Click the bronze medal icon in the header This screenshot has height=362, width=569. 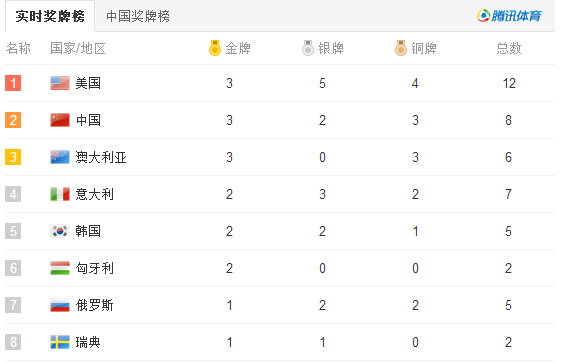click(x=401, y=48)
